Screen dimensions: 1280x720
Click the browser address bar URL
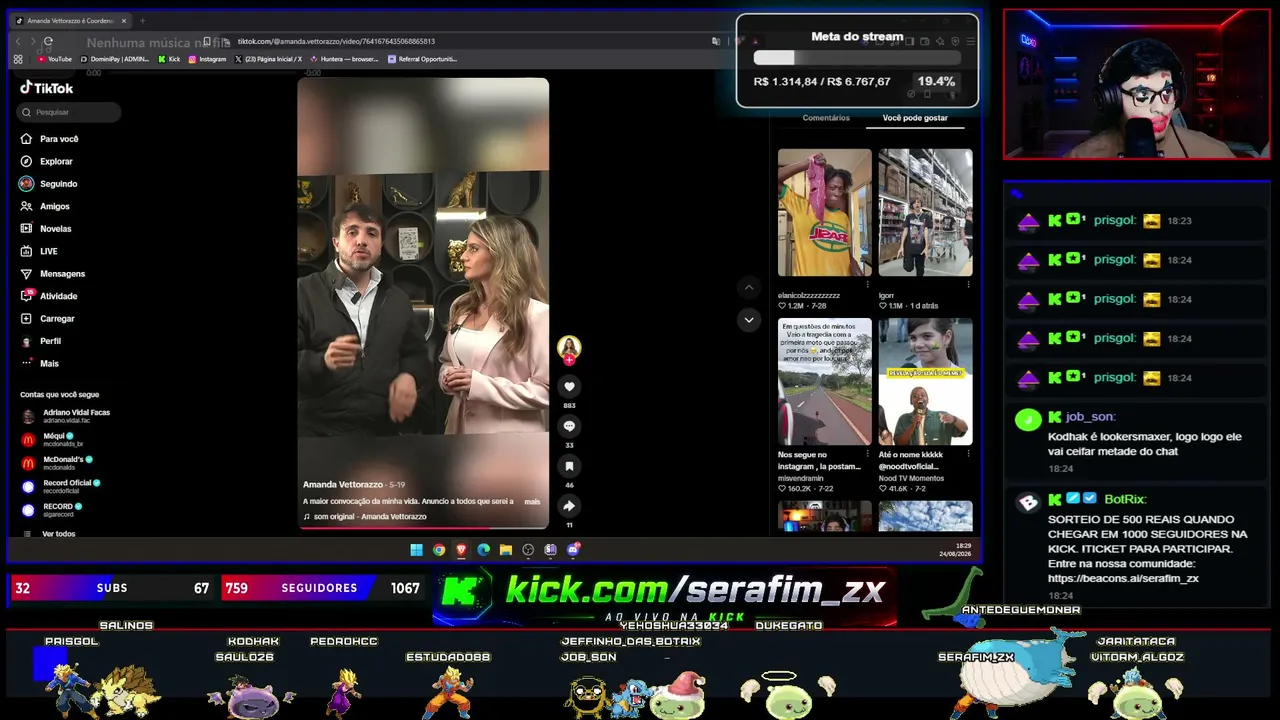point(336,41)
